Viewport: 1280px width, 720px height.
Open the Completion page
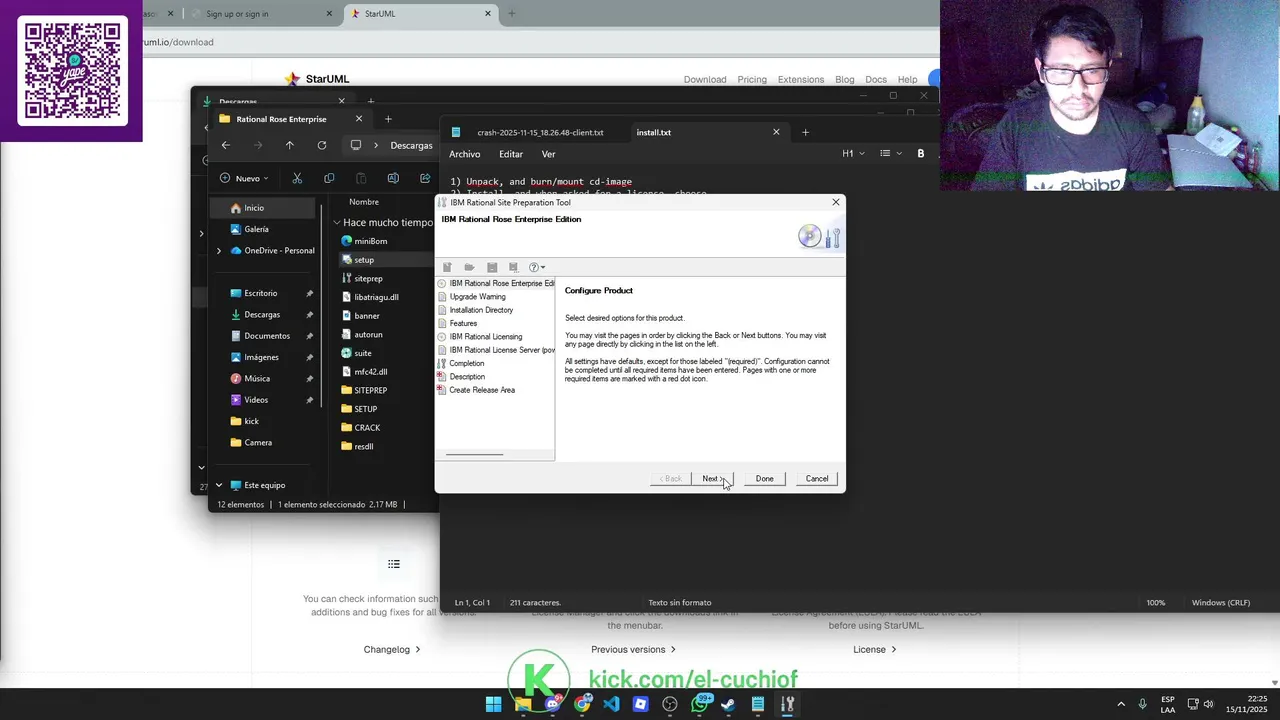466,363
